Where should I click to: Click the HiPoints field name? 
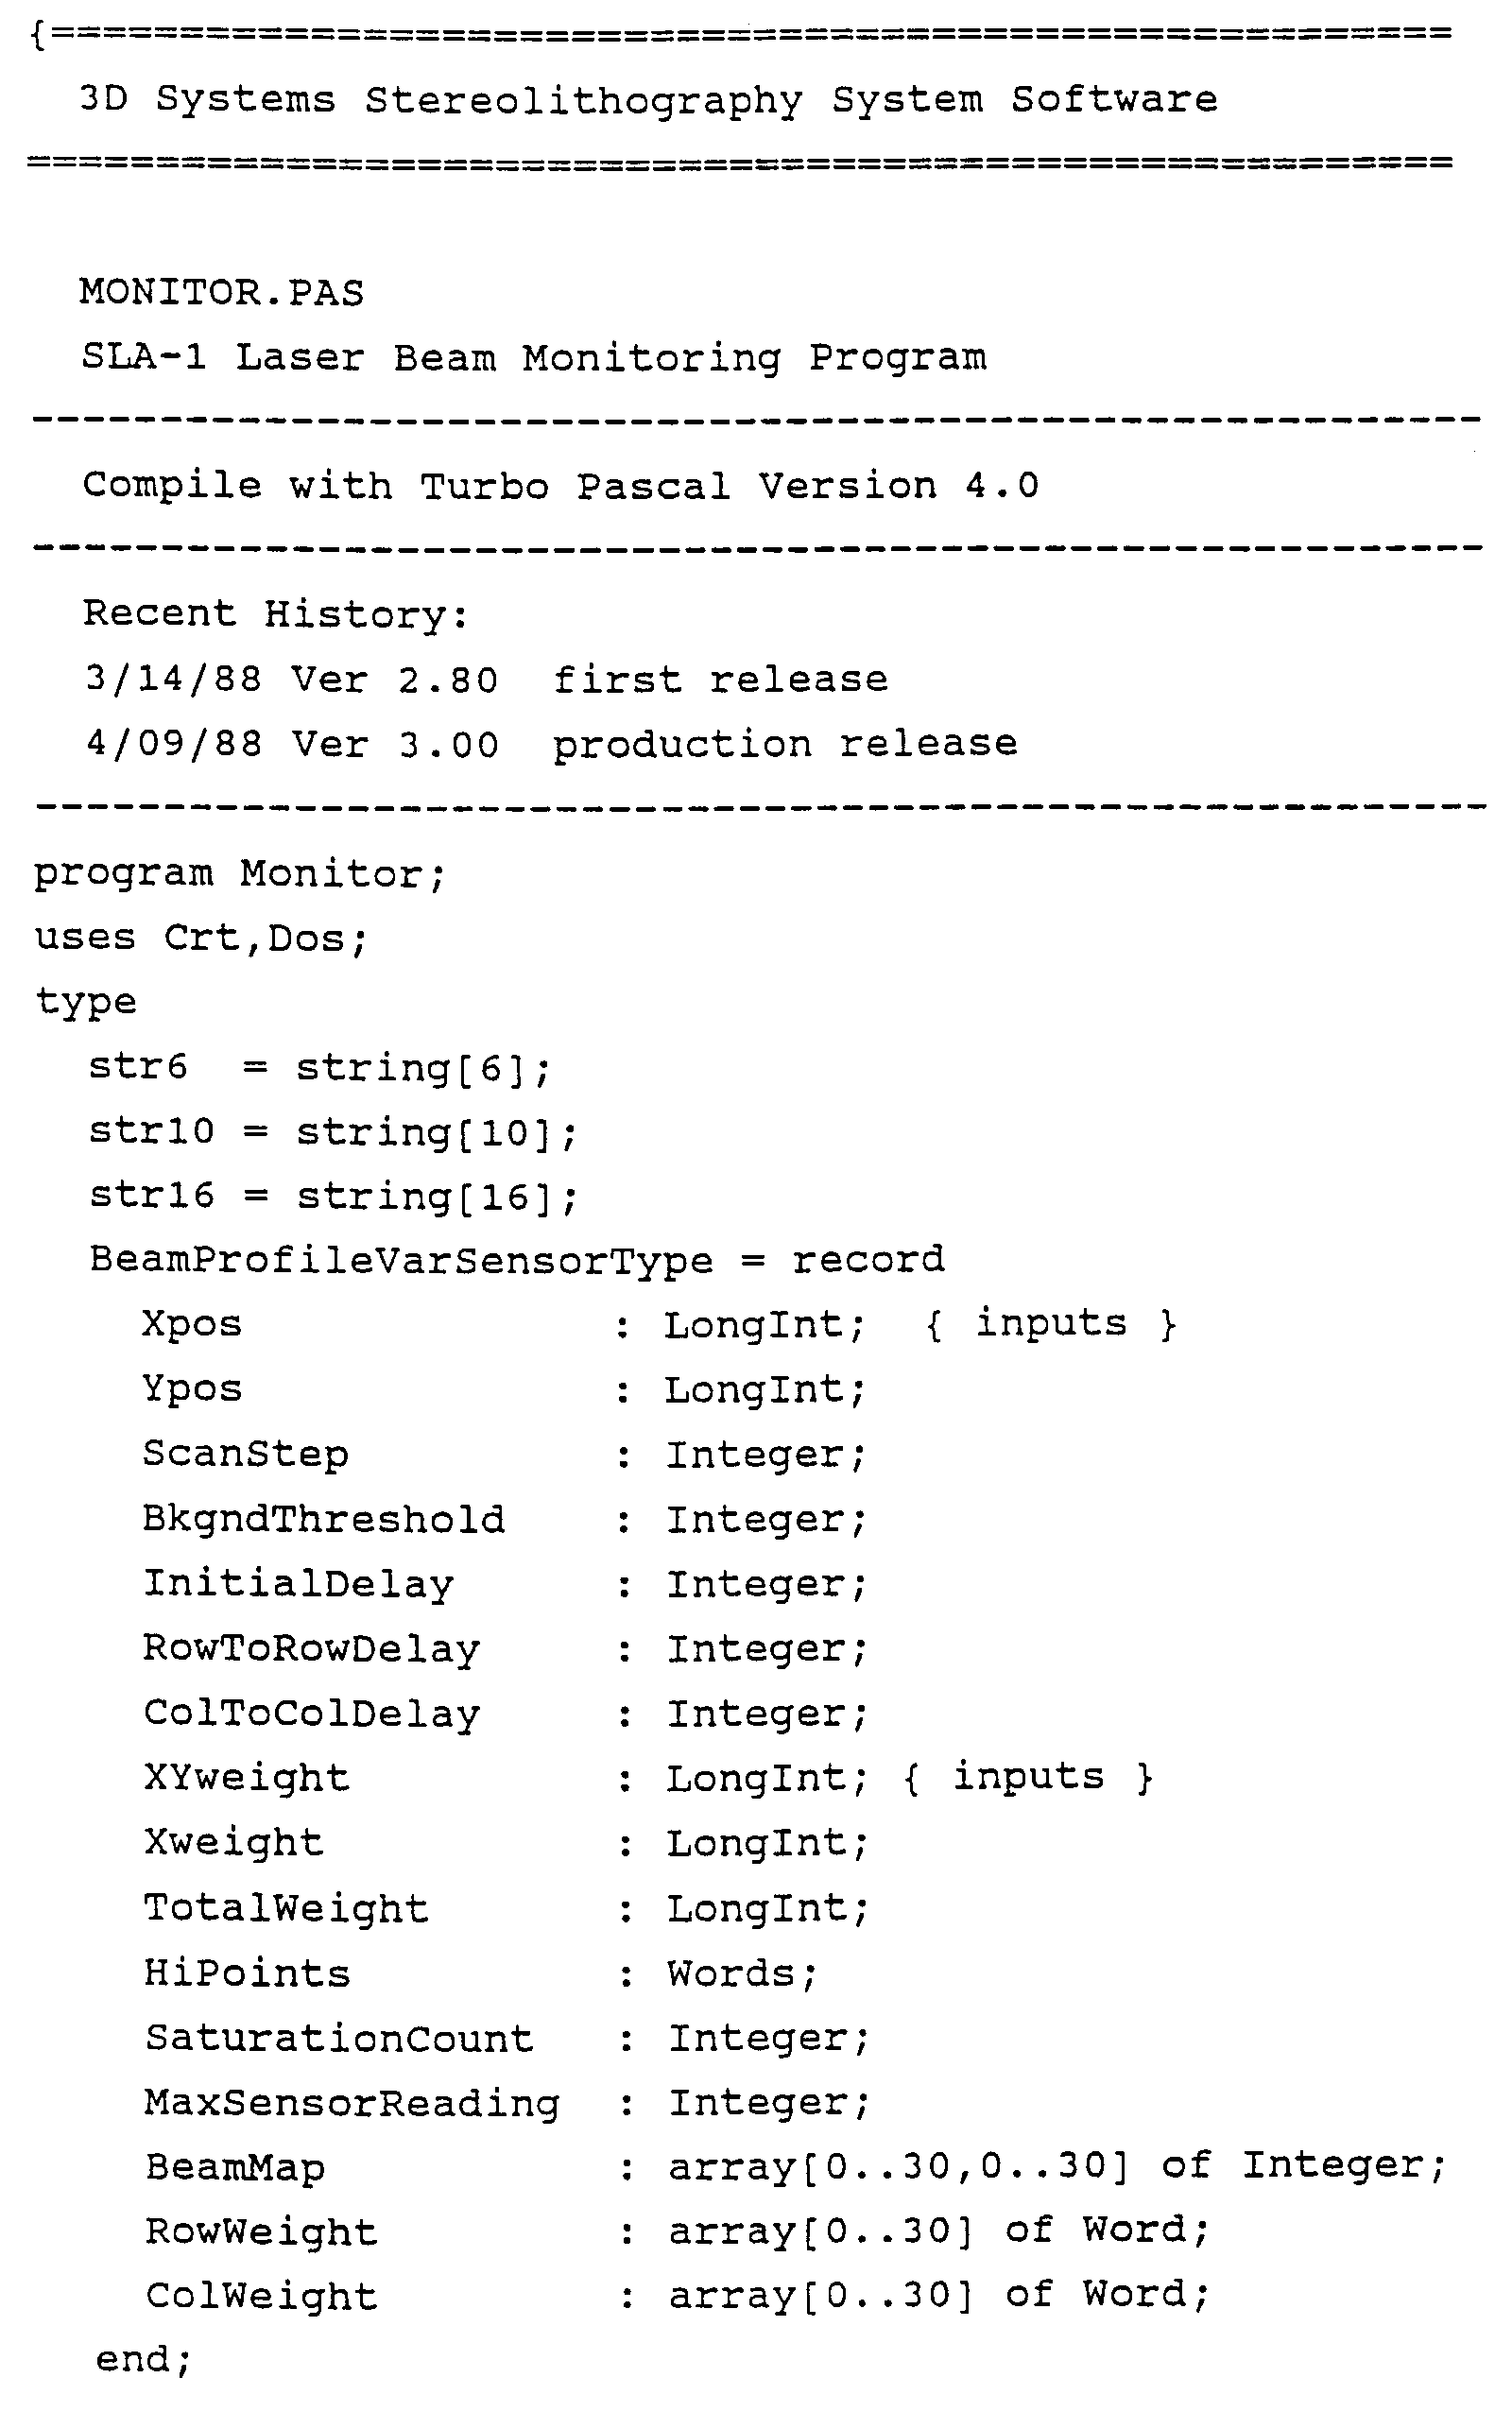point(248,1973)
